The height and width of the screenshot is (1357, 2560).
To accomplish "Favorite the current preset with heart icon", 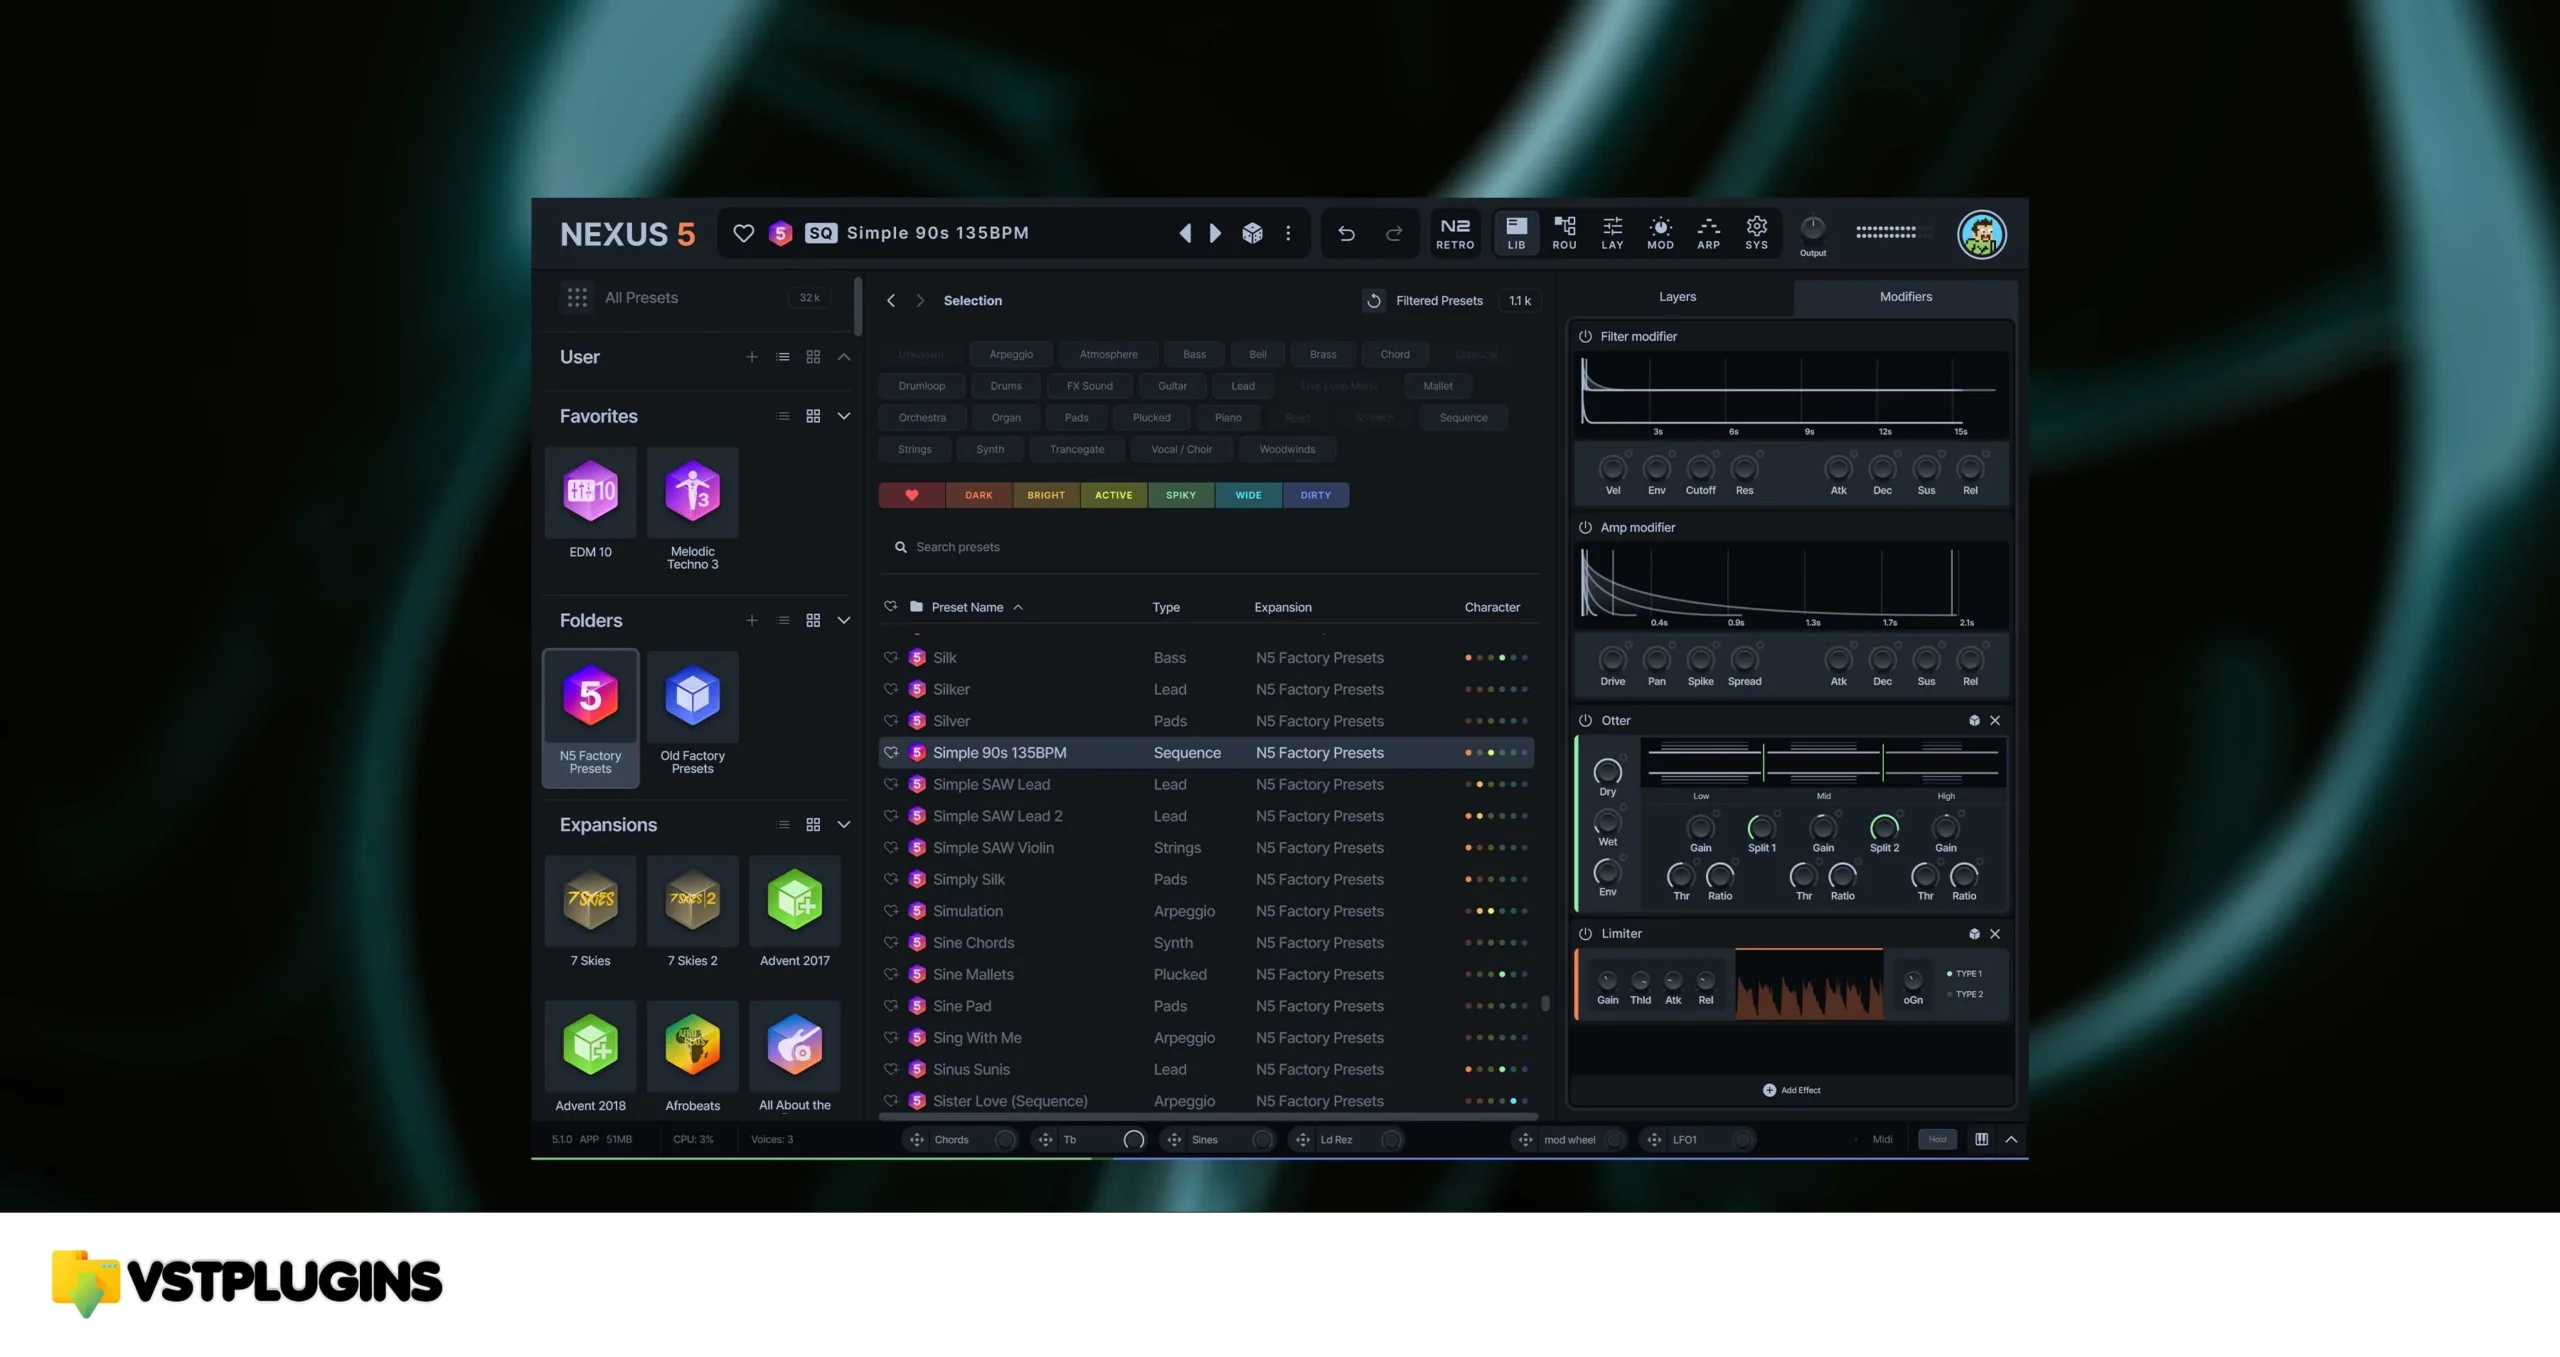I will click(743, 233).
